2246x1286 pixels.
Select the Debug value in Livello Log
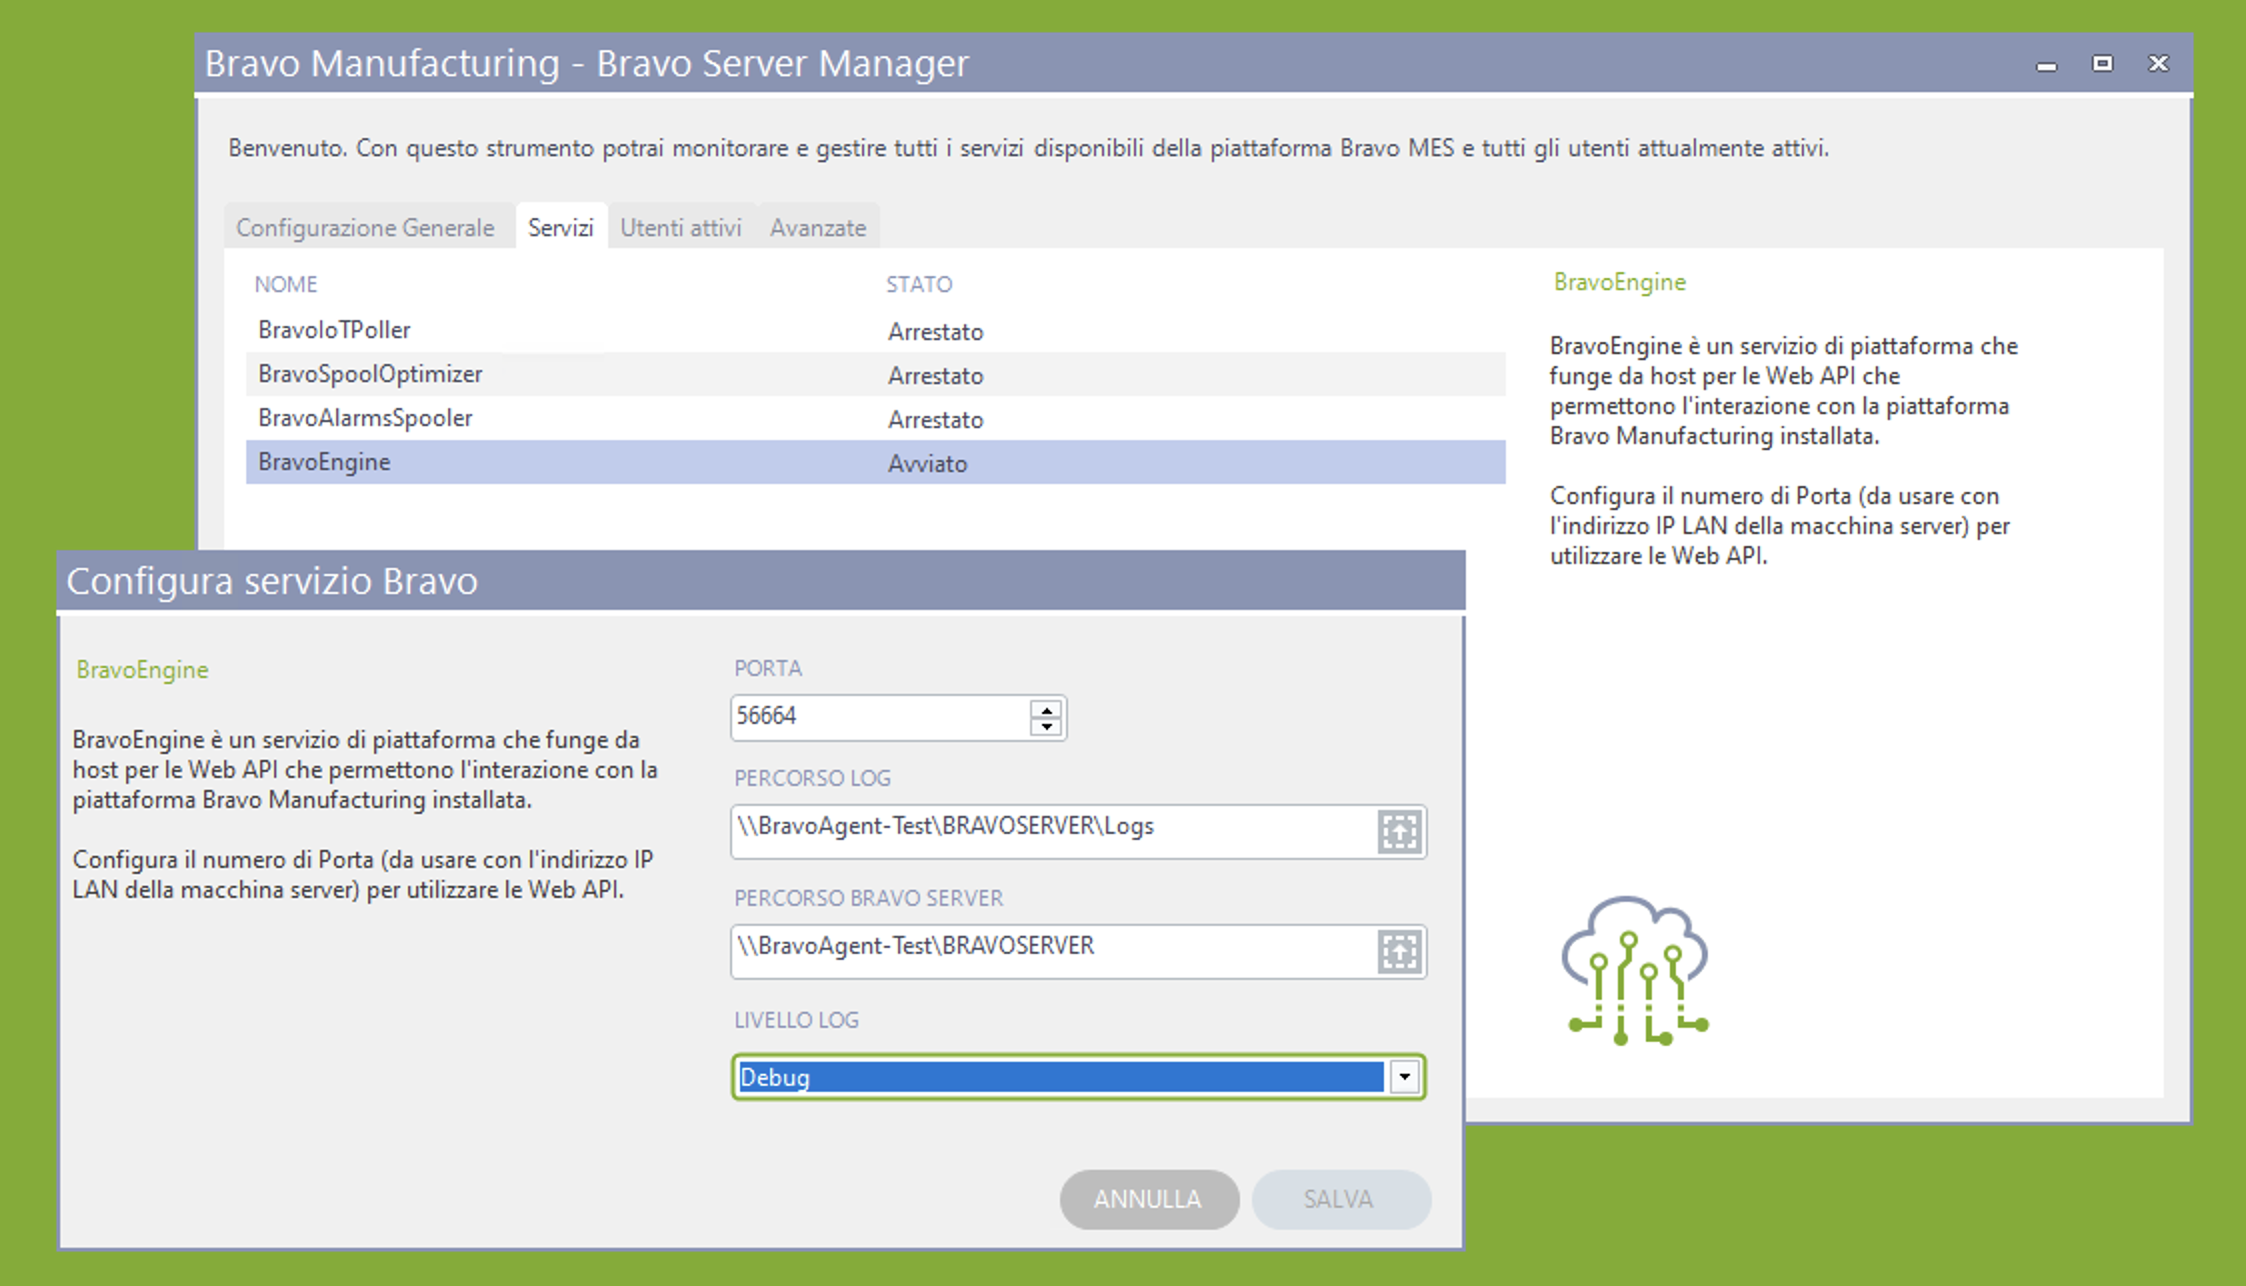(1060, 1077)
